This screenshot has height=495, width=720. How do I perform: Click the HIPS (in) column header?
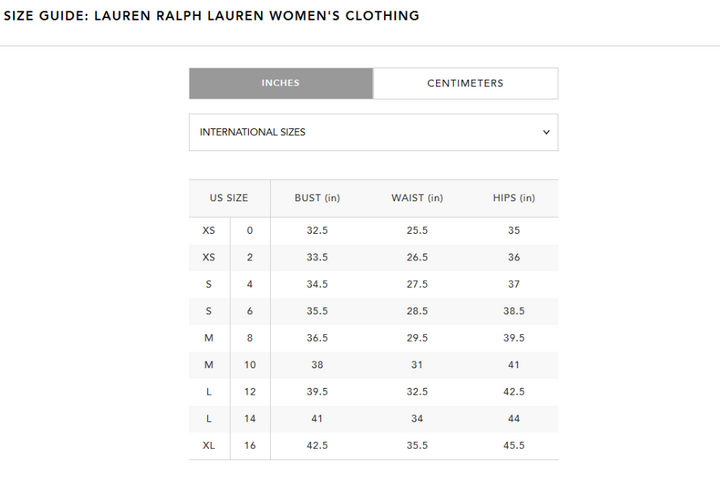514,198
